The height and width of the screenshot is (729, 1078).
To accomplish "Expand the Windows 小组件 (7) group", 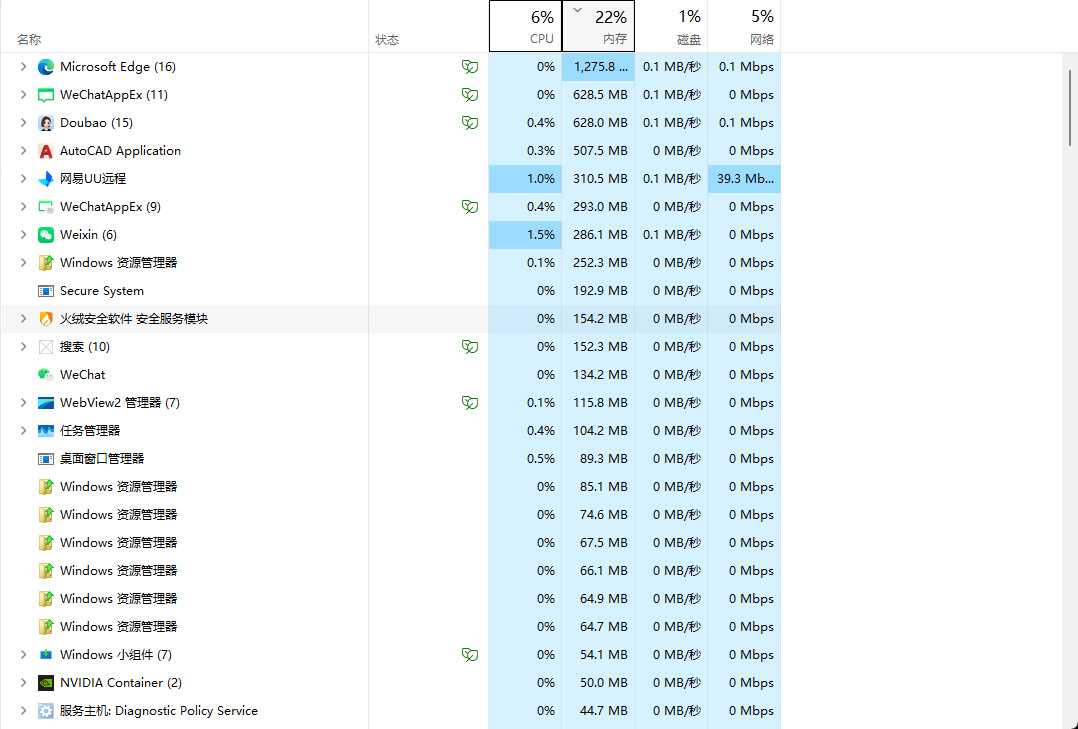I will click(x=24, y=655).
